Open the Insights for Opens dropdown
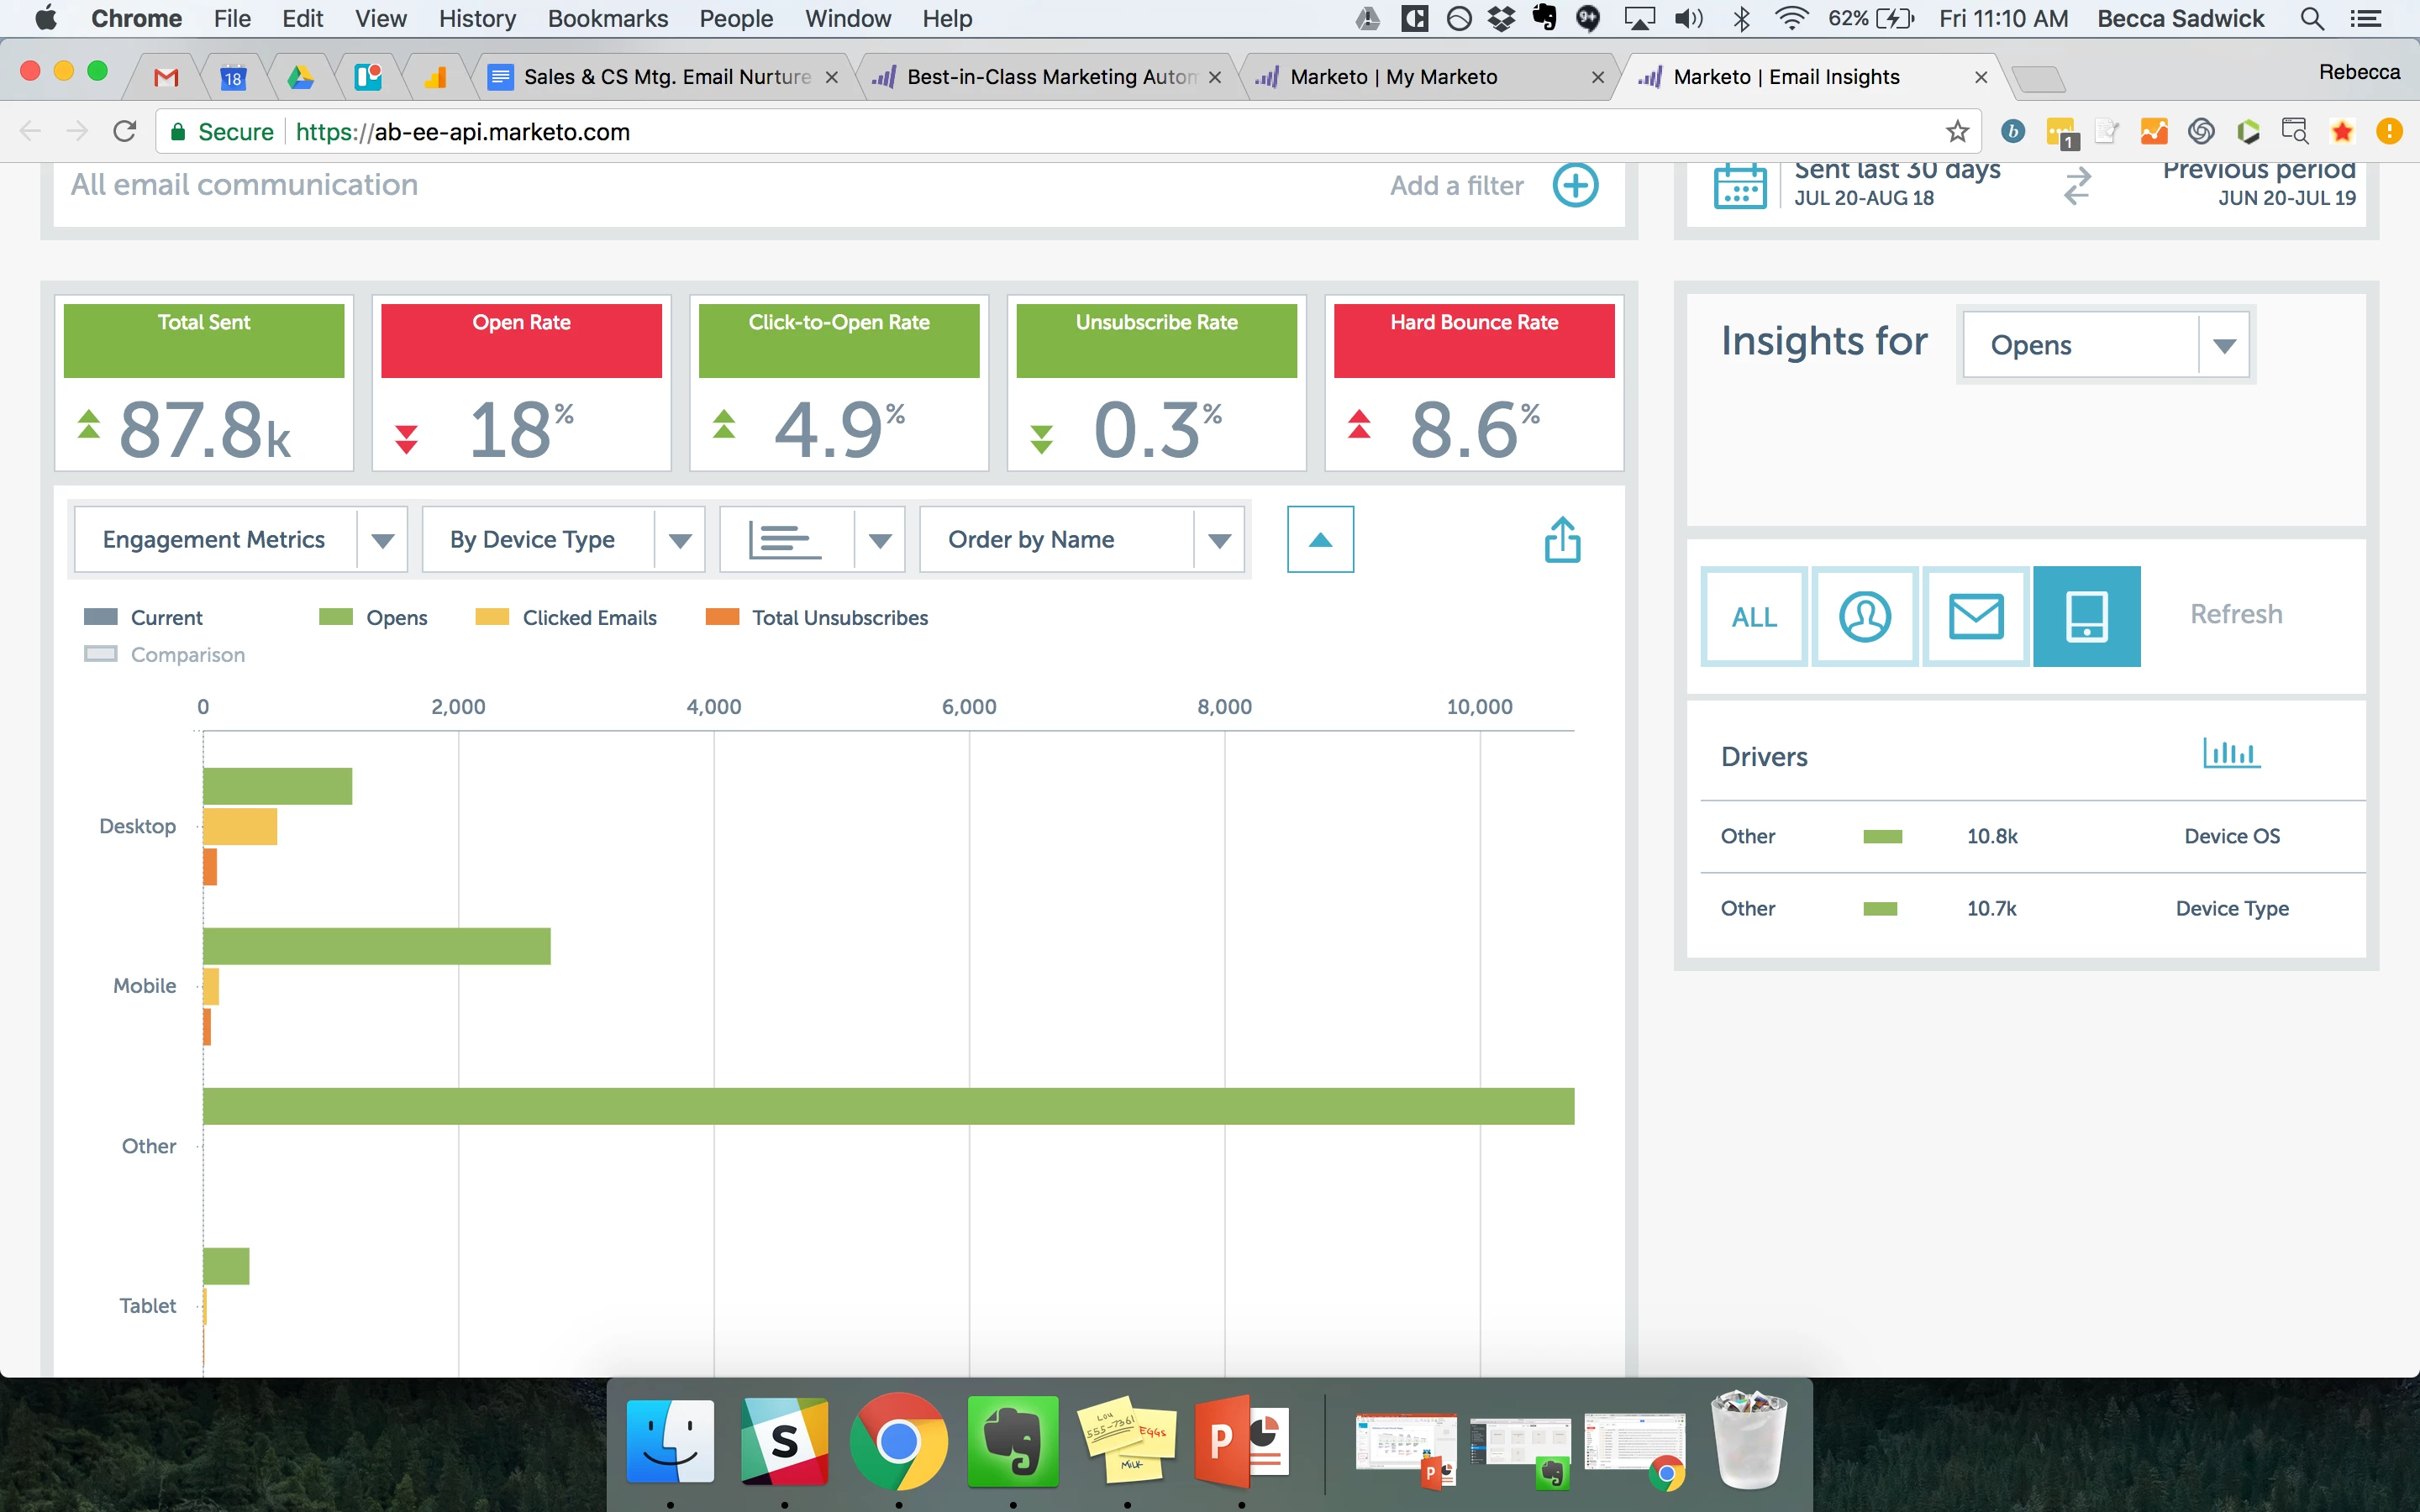This screenshot has width=2420, height=1512. 2224,346
